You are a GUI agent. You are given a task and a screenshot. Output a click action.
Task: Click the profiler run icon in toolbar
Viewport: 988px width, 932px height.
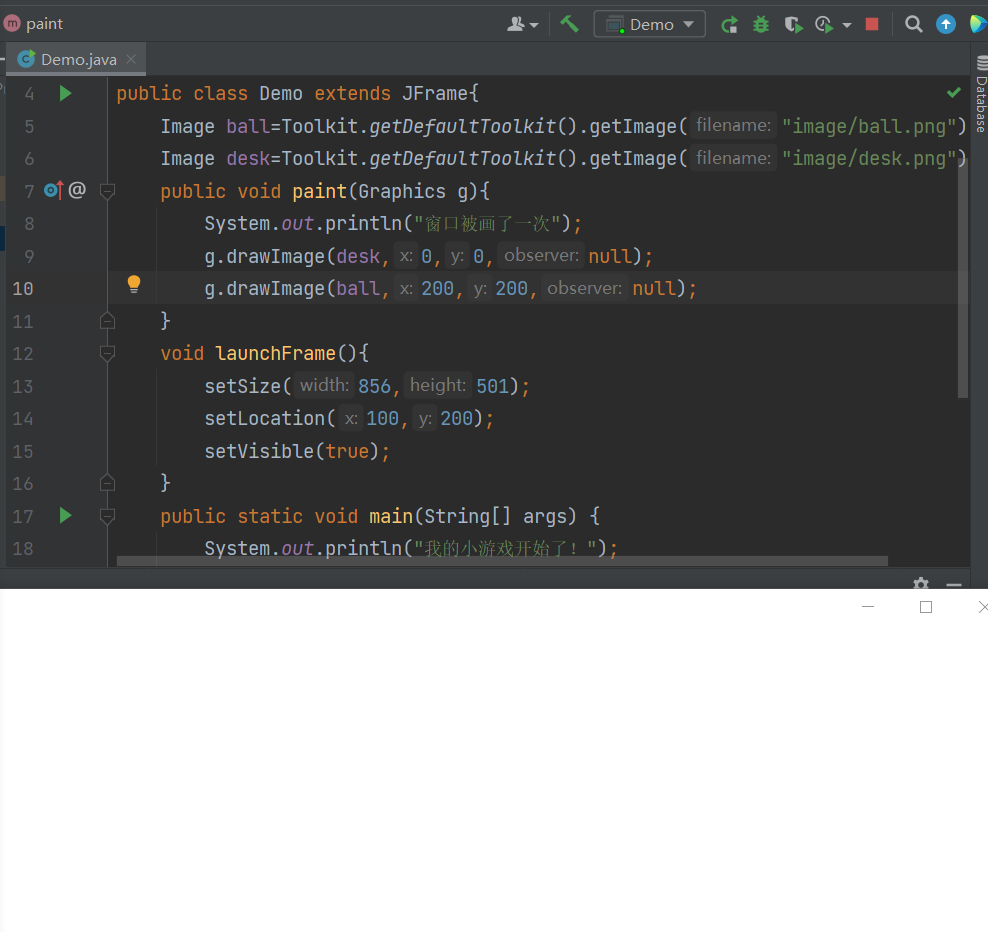tap(824, 25)
